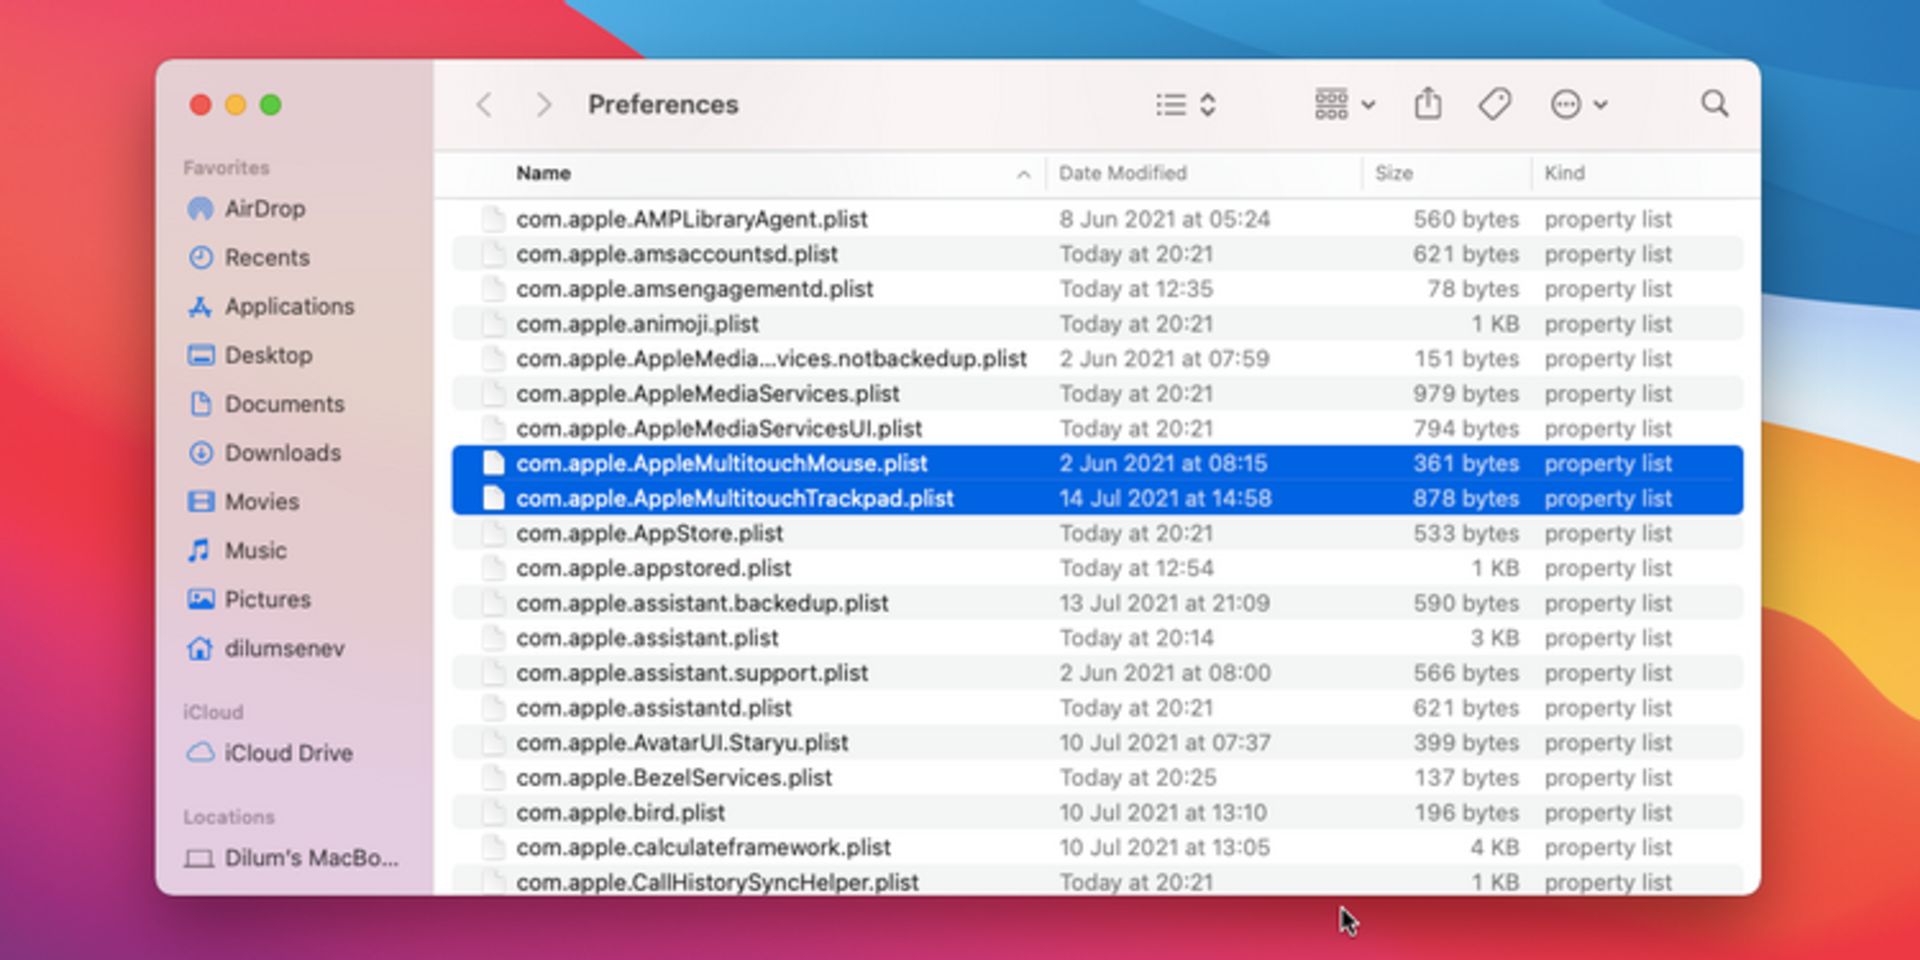Sort list by Size column
Viewport: 1920px width, 960px height.
click(1393, 174)
